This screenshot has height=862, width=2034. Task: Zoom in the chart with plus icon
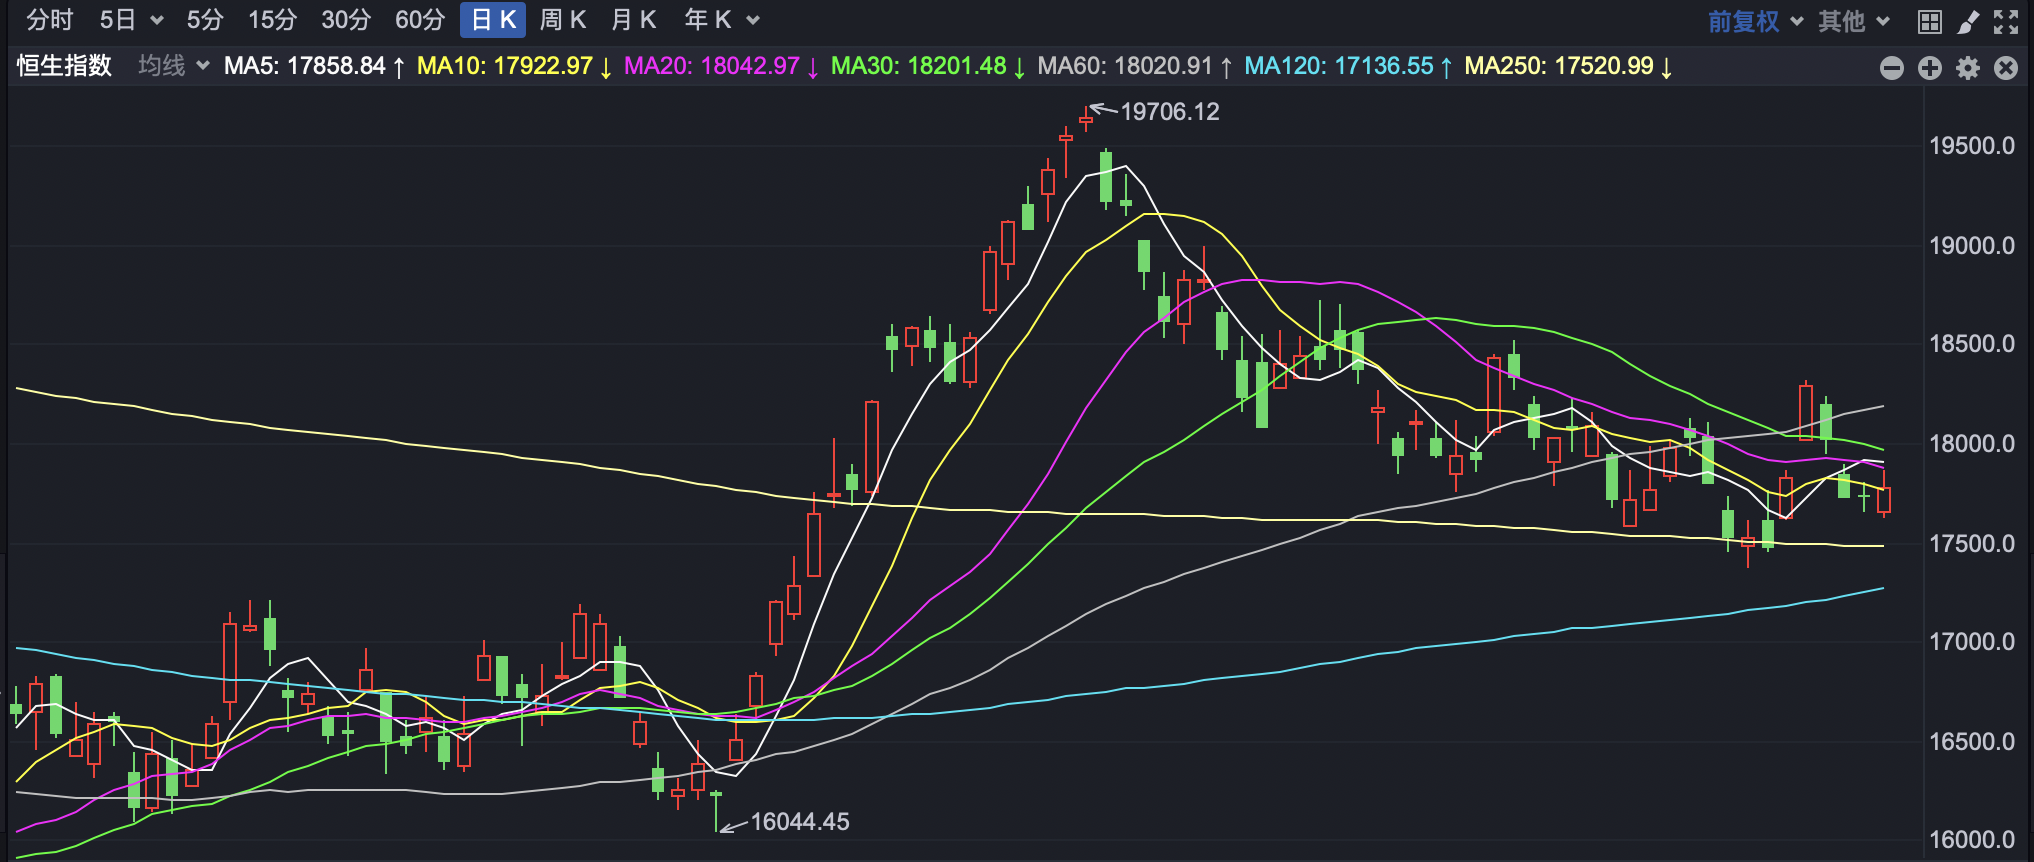pyautogui.click(x=1930, y=68)
